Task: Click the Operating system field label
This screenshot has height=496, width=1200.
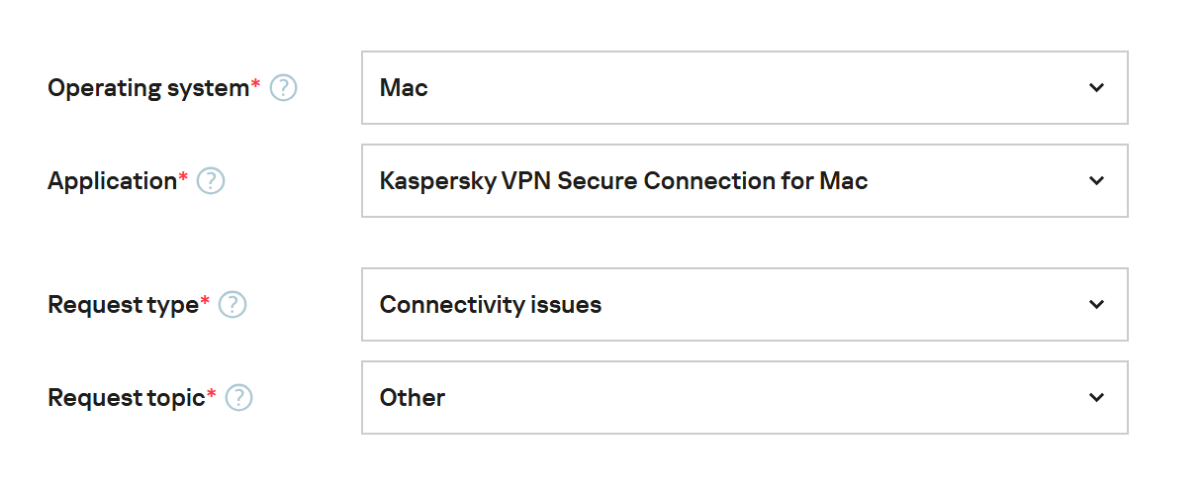Action: point(147,88)
